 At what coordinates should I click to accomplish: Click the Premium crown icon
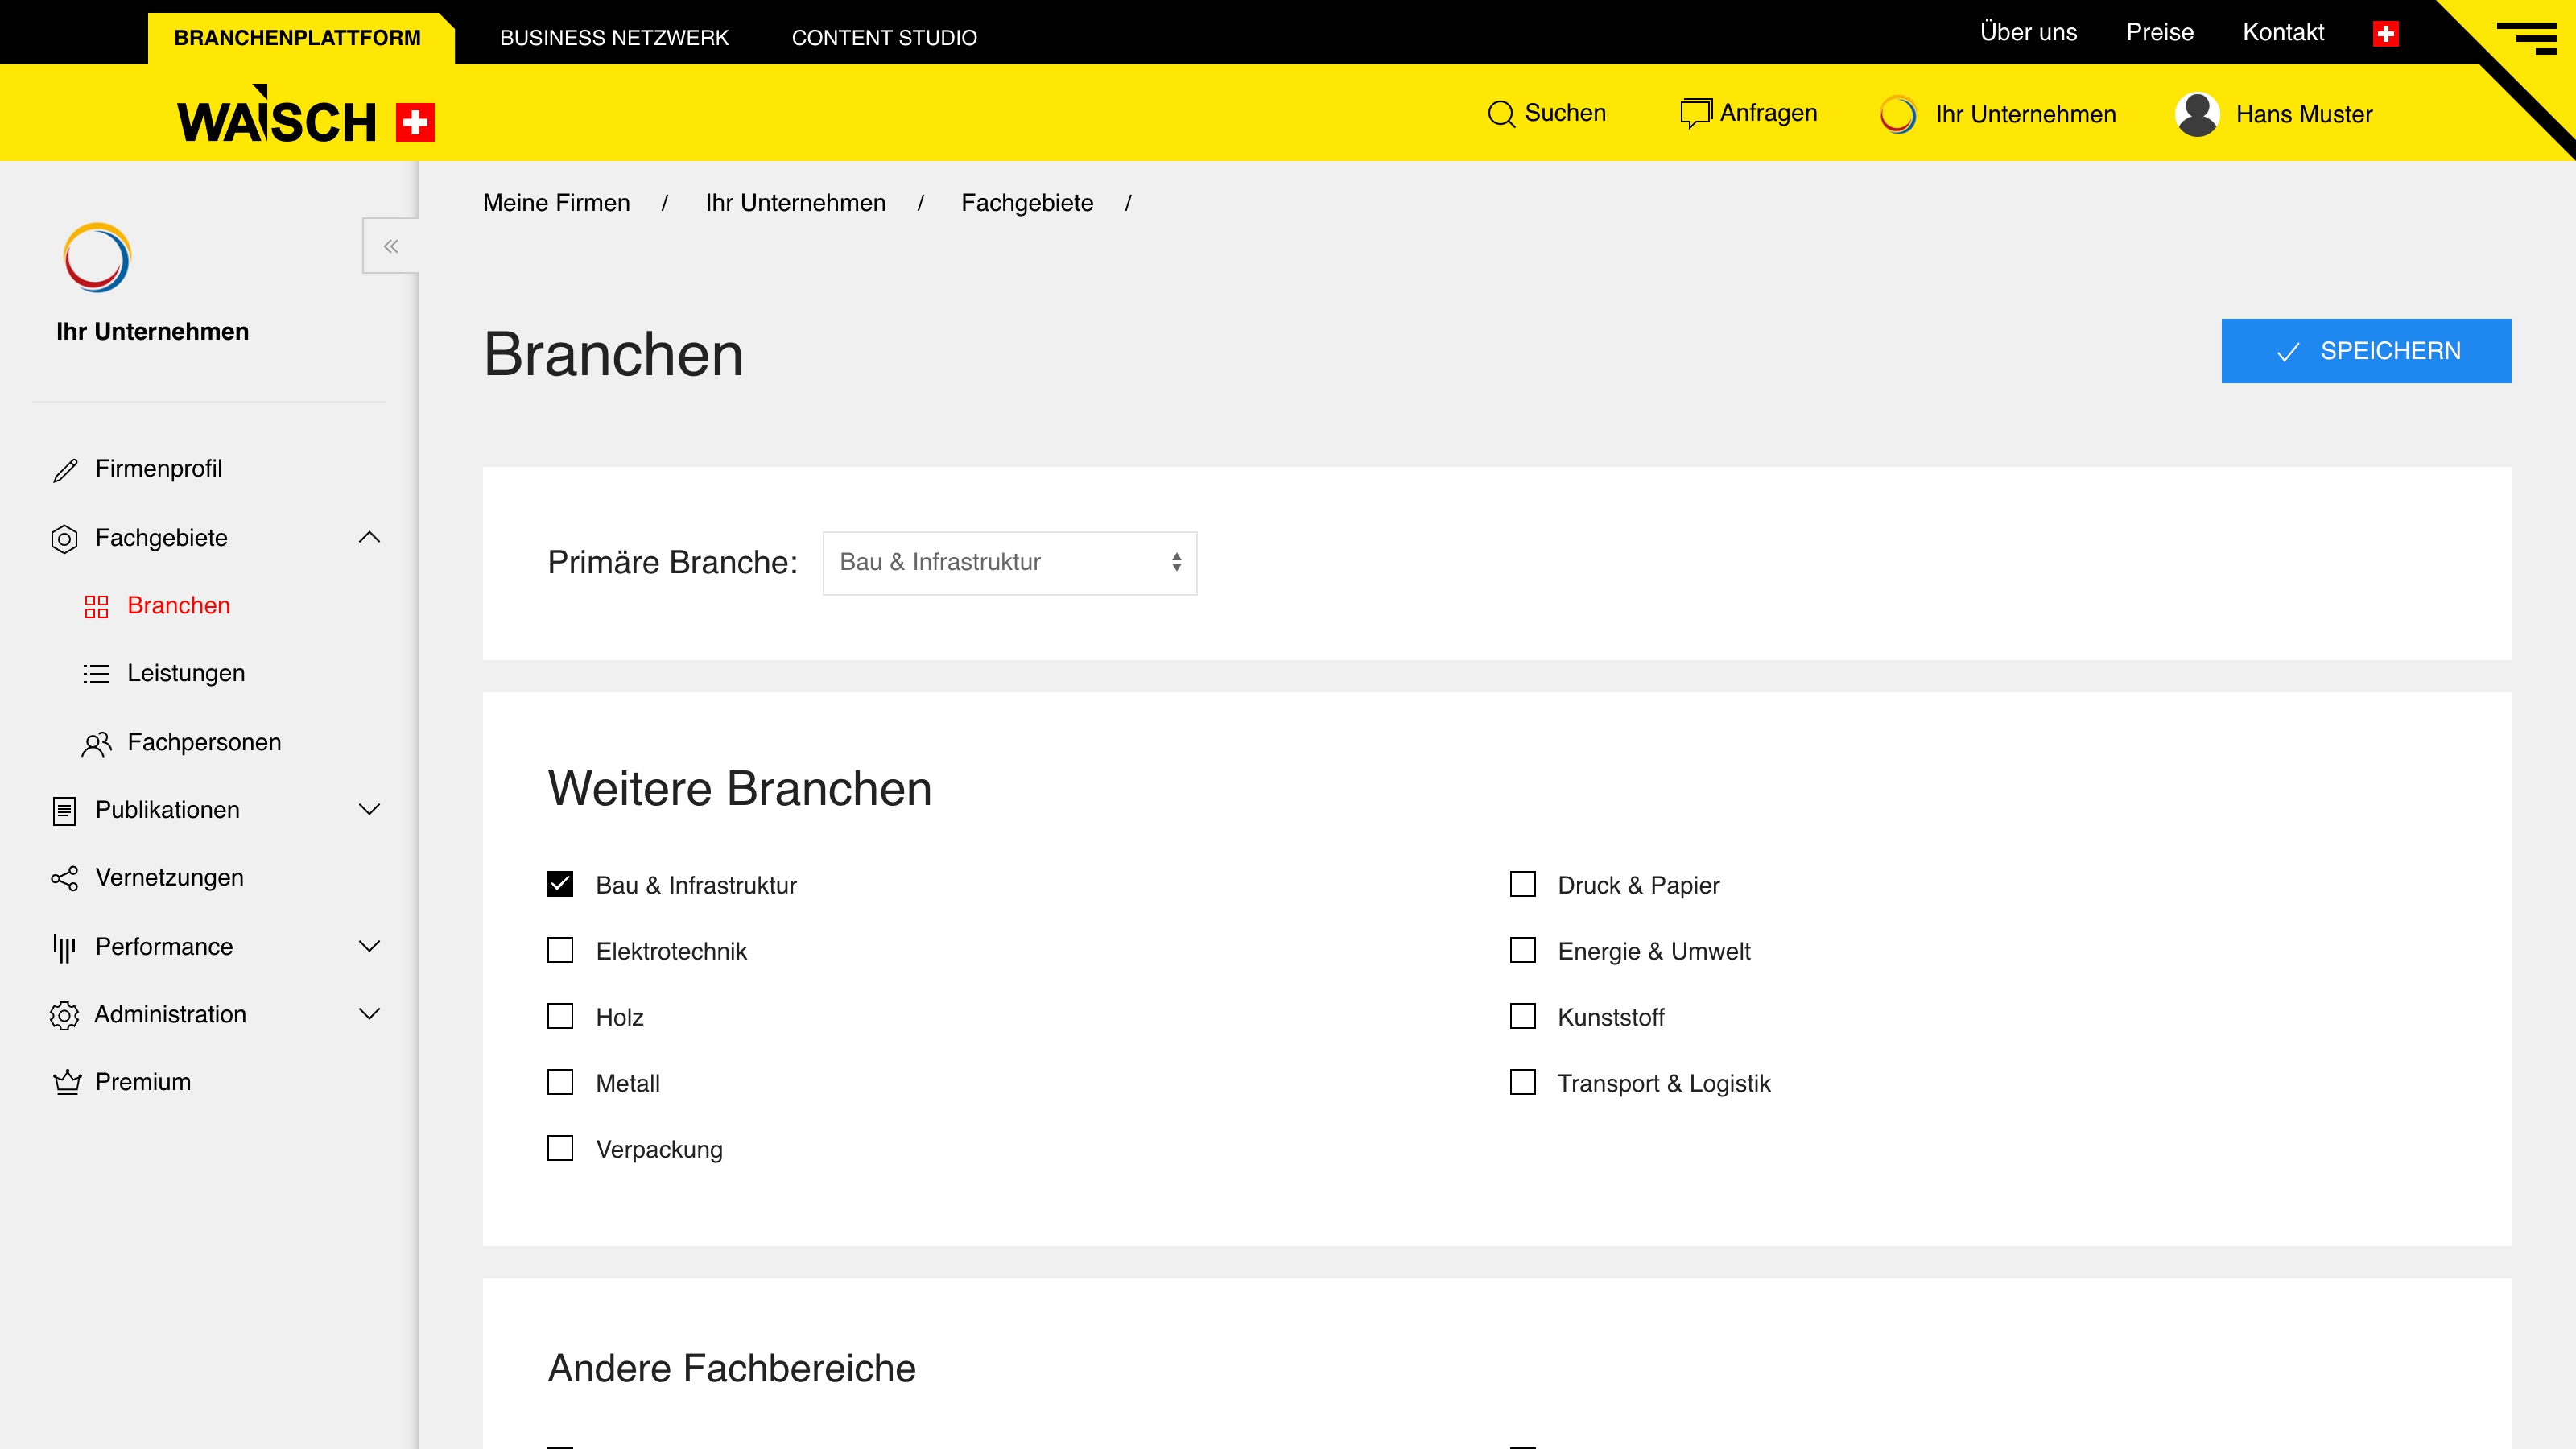(x=67, y=1082)
